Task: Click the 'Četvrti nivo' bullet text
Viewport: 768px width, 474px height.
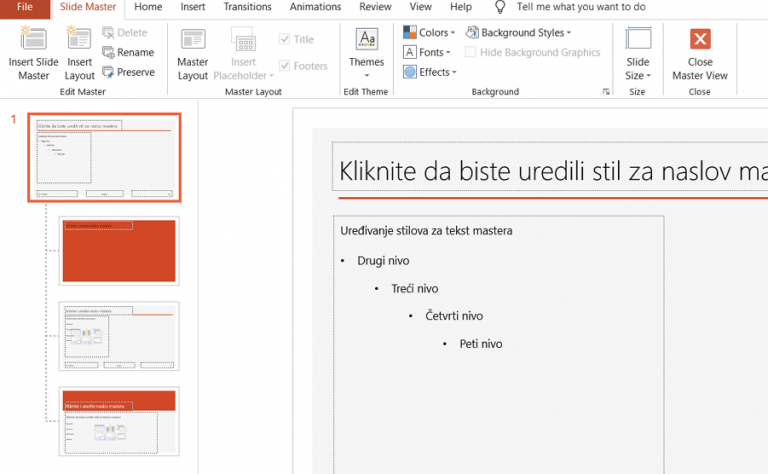Action: click(454, 316)
